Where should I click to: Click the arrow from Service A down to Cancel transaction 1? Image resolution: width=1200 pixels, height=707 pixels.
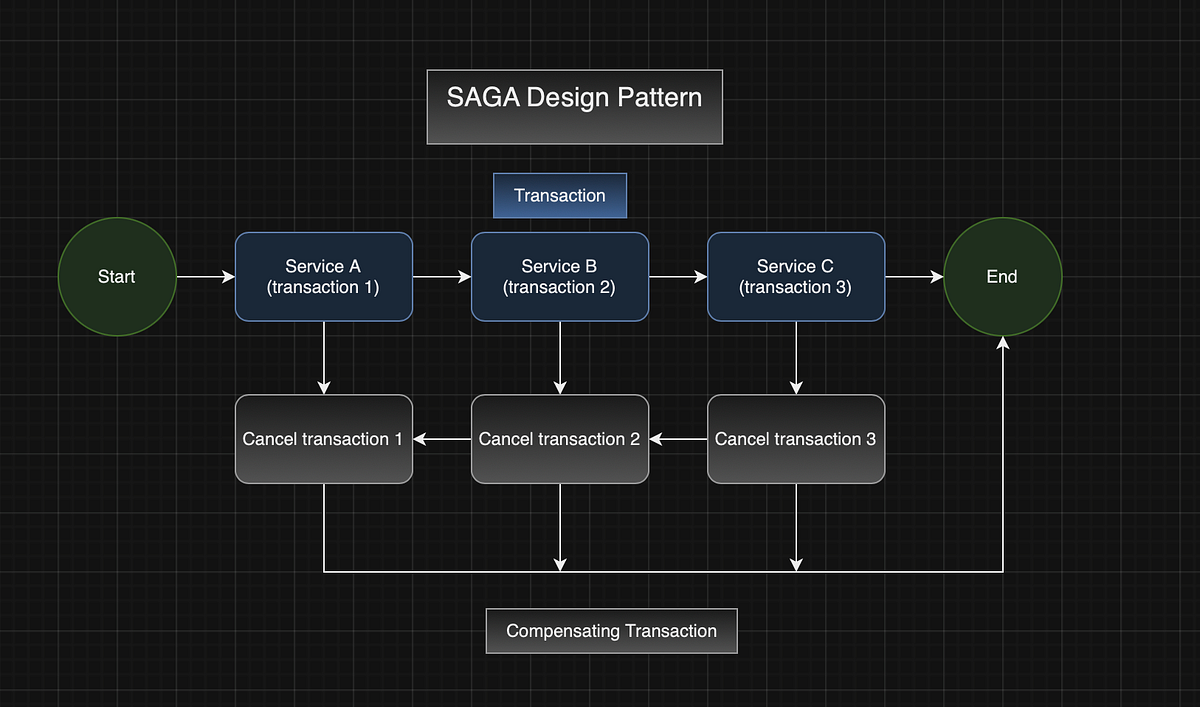coord(323,357)
